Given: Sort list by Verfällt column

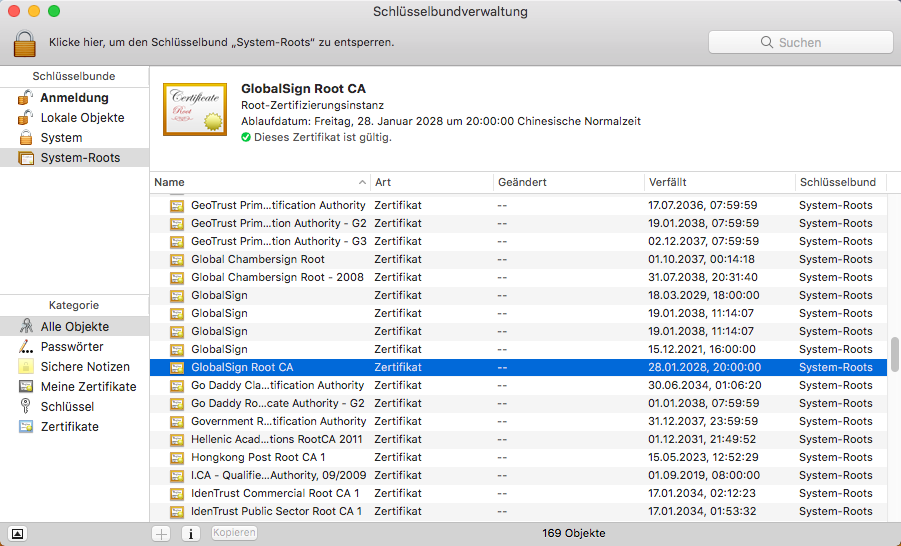Looking at the screenshot, I should coord(720,182).
